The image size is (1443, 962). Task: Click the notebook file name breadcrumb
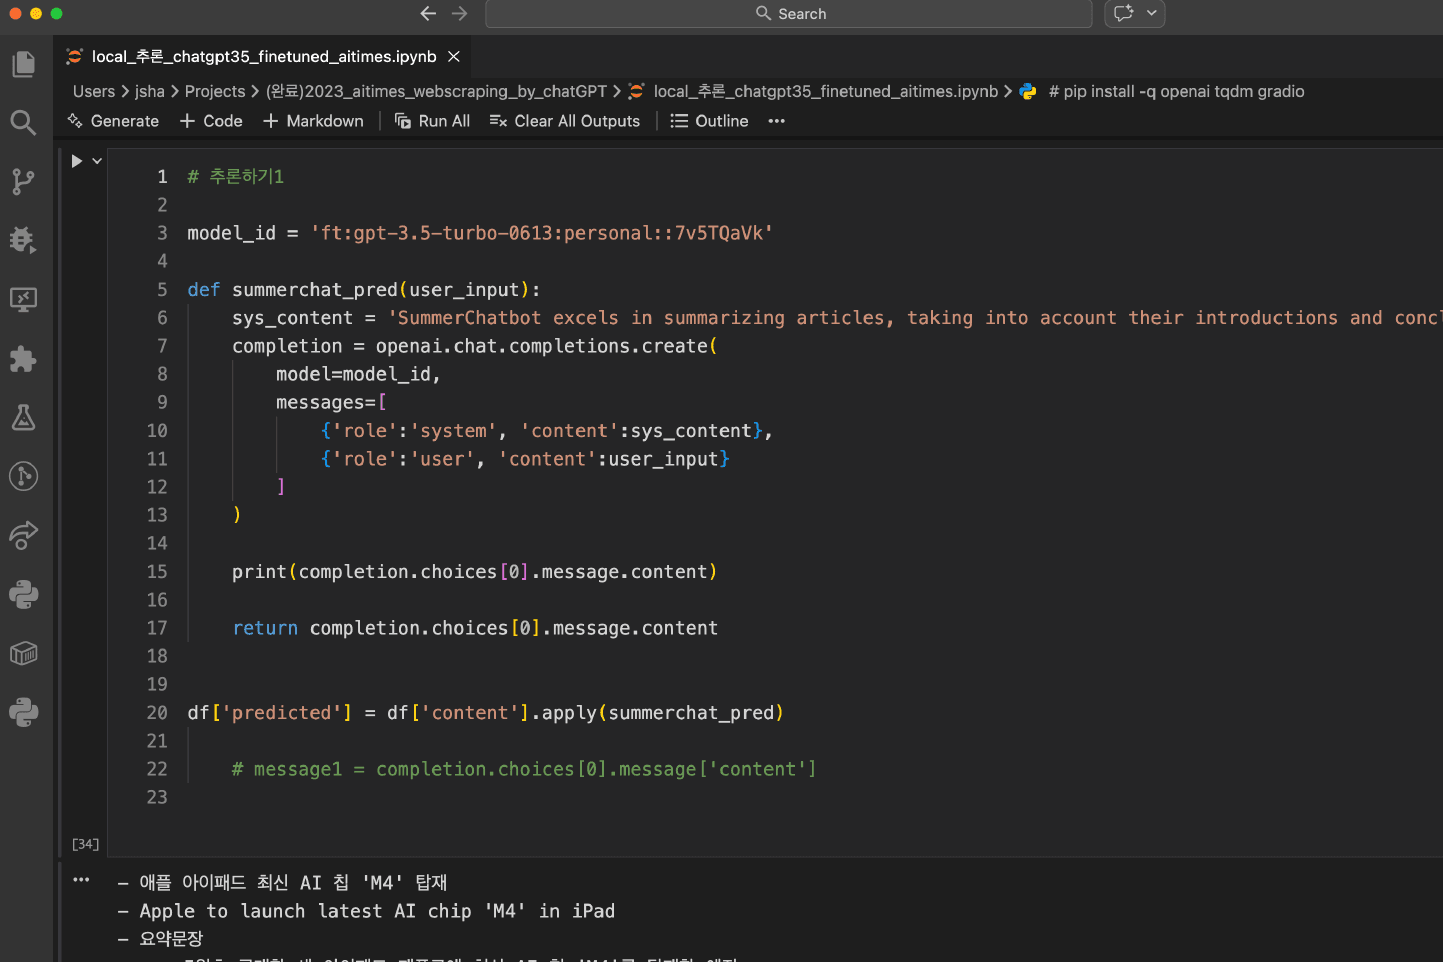pos(826,91)
